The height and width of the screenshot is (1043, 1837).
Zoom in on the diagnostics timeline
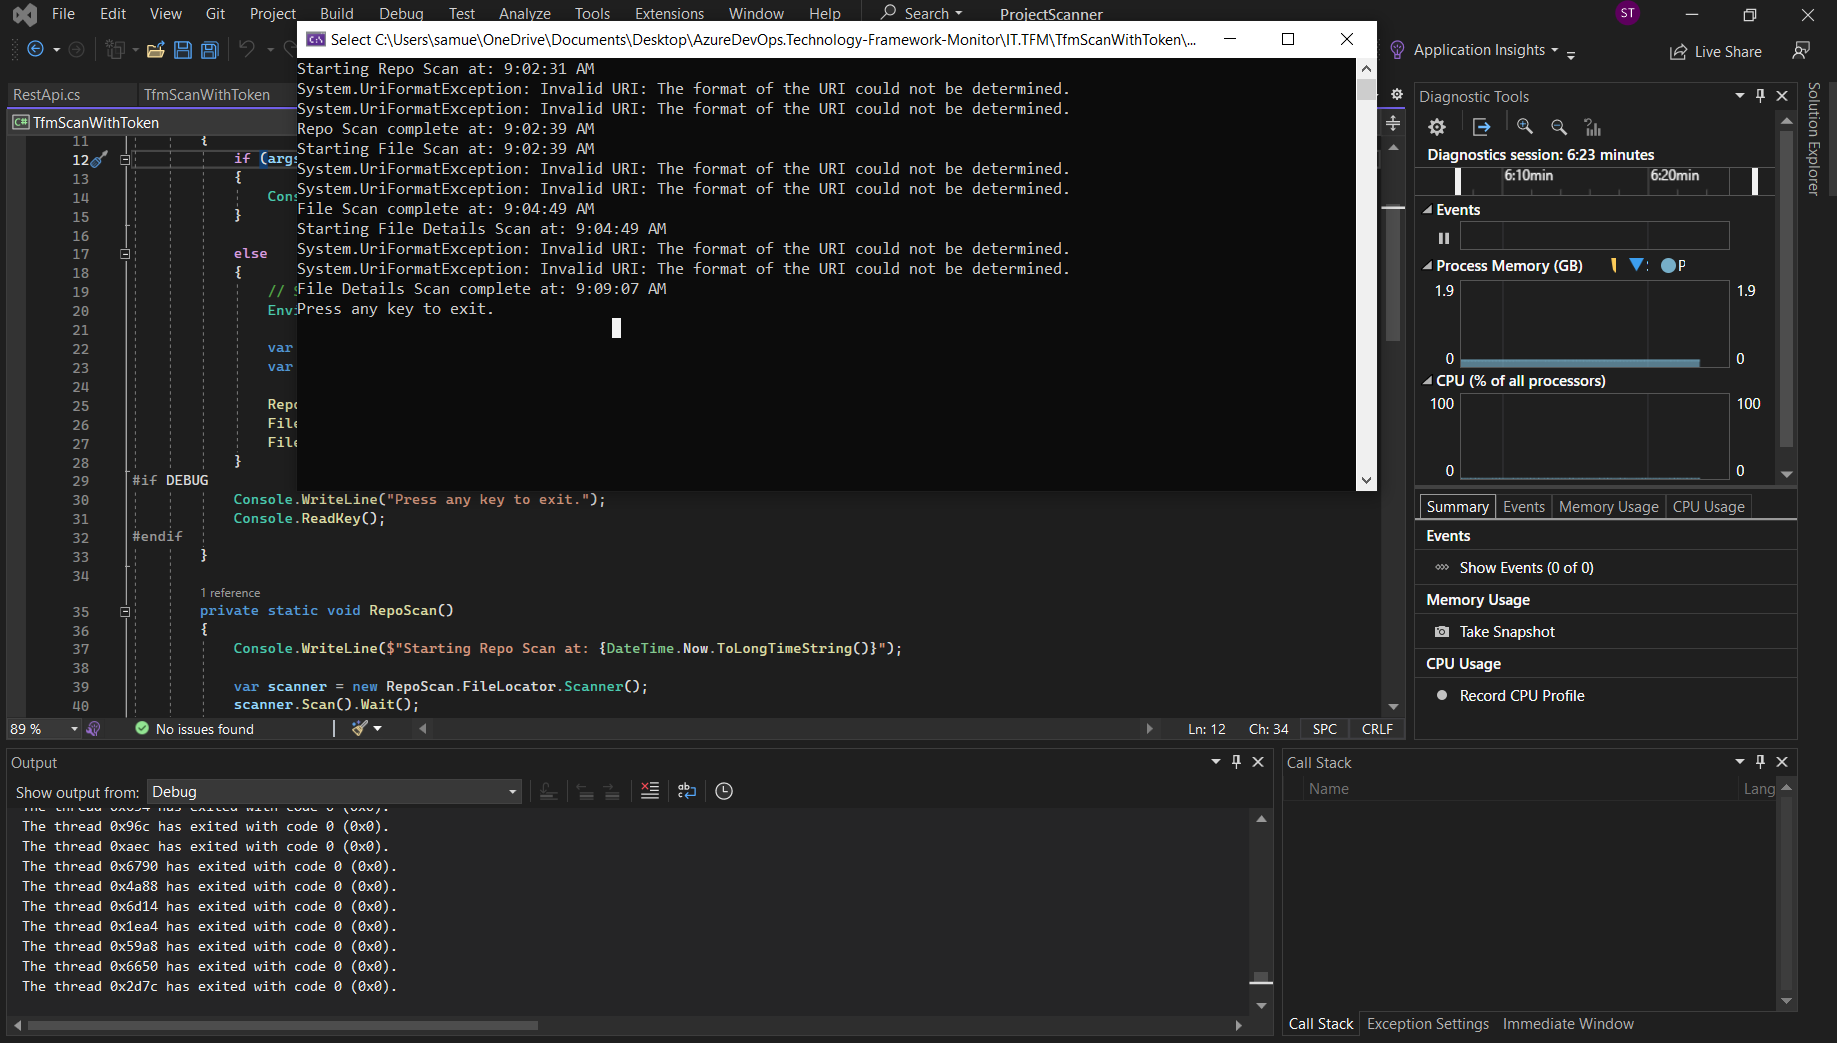[1525, 127]
